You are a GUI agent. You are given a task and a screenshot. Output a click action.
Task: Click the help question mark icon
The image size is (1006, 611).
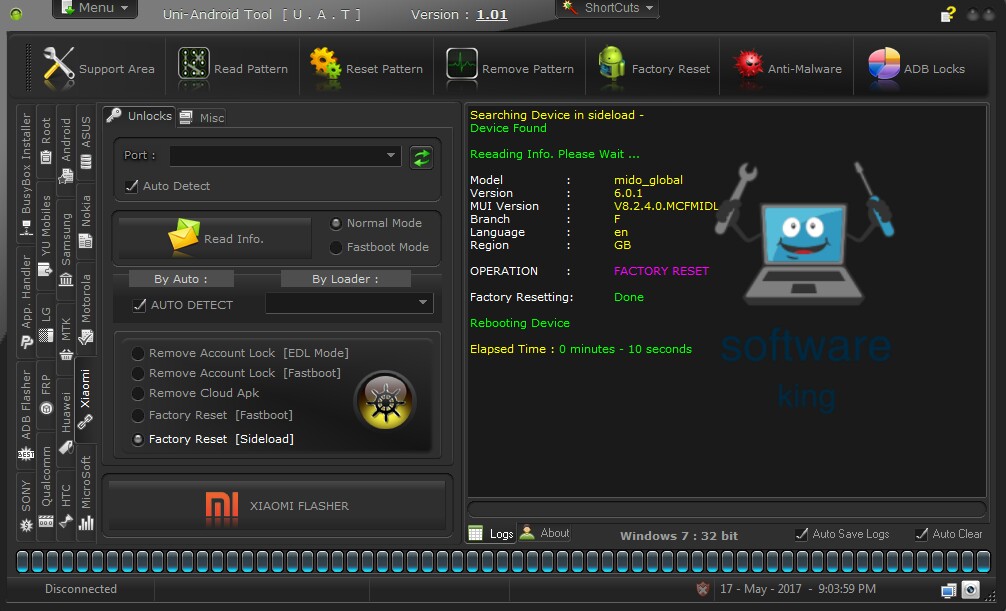[948, 14]
